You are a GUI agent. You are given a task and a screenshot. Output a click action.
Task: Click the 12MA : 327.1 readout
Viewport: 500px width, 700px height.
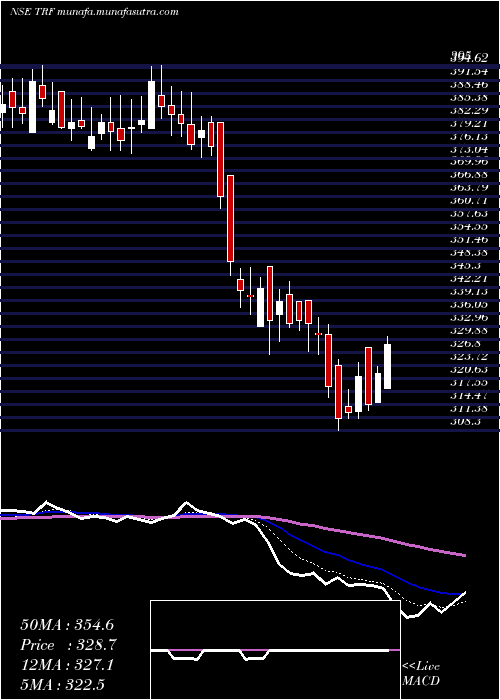(67, 665)
